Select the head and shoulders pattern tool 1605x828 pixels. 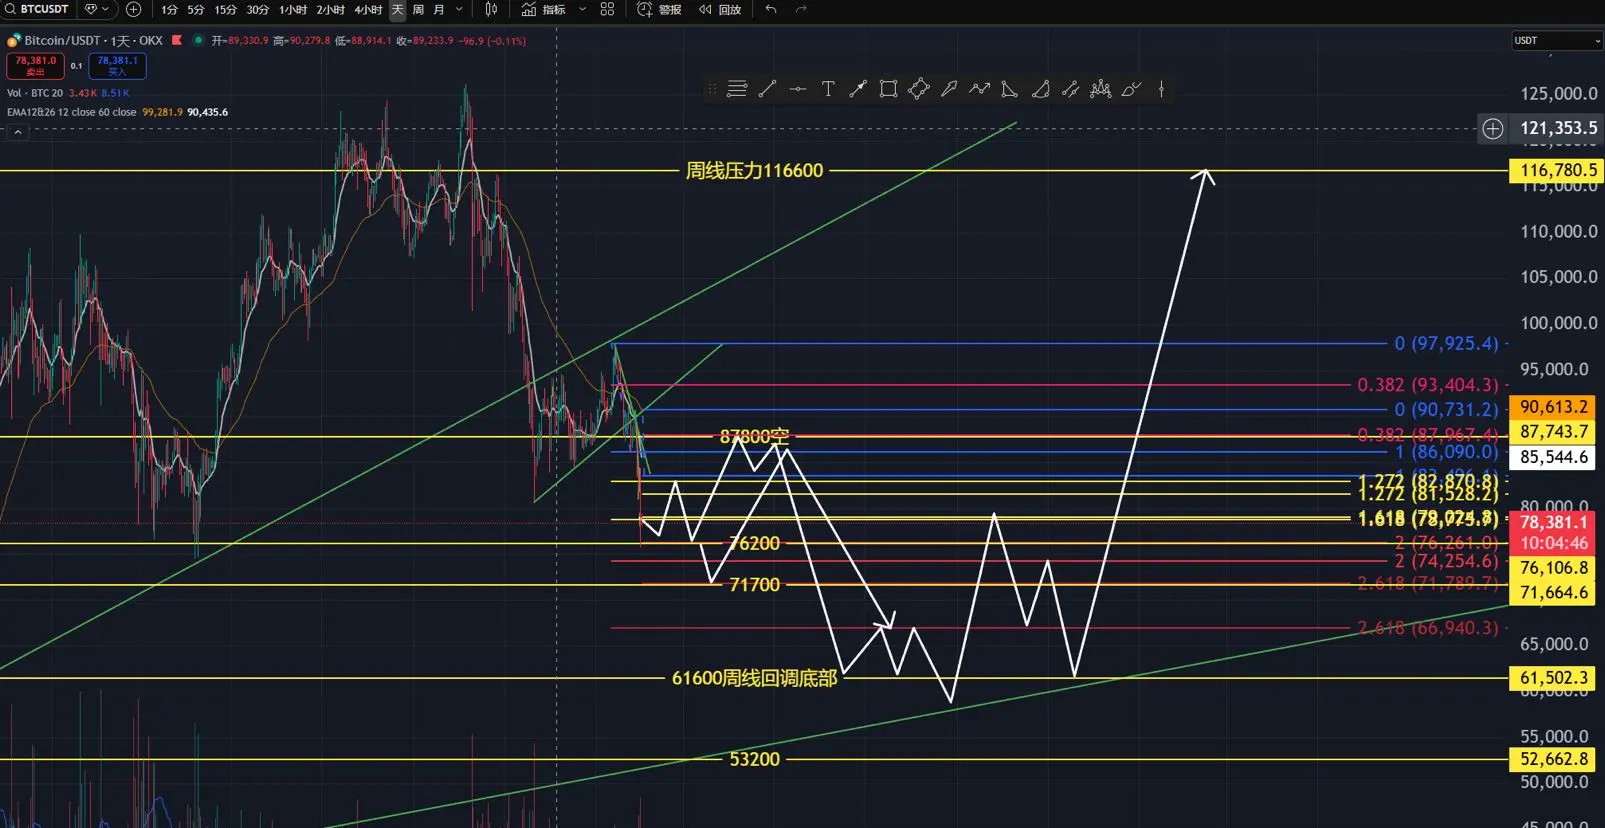tap(1101, 89)
